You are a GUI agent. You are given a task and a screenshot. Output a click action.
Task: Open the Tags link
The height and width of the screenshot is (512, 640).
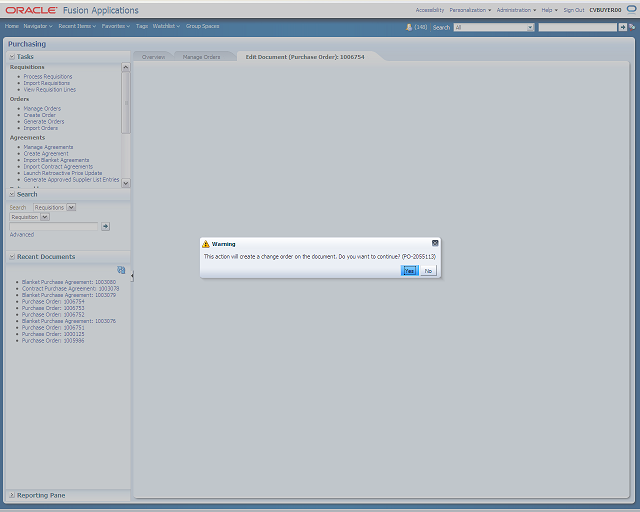142,26
